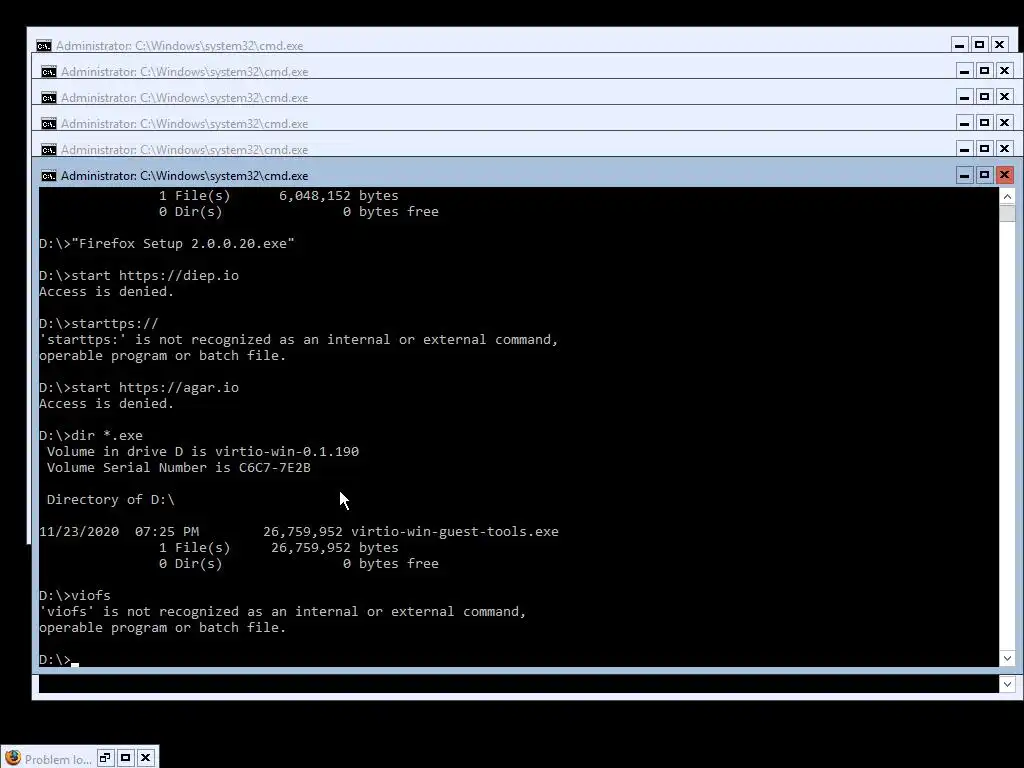Click the cmd icon of the inactive window directly behind the active one
The image size is (1024, 768).
[x=48, y=150]
